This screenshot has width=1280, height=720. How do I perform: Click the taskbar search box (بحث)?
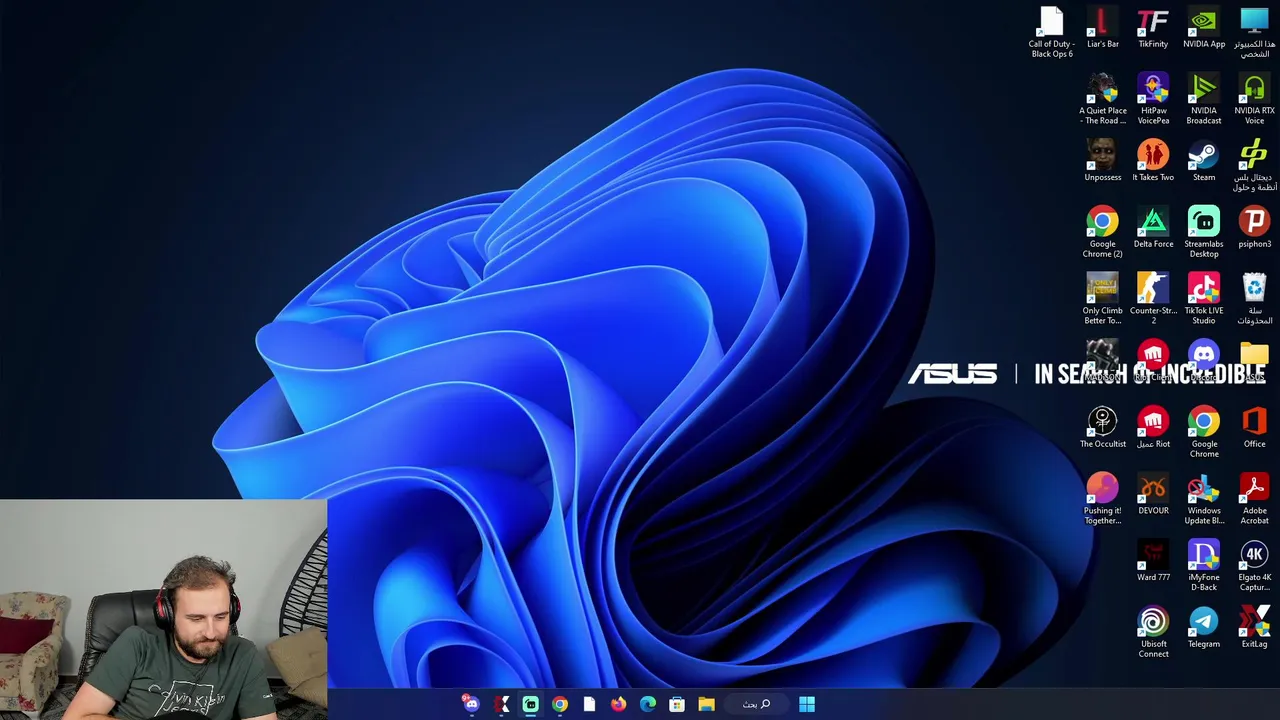(756, 704)
